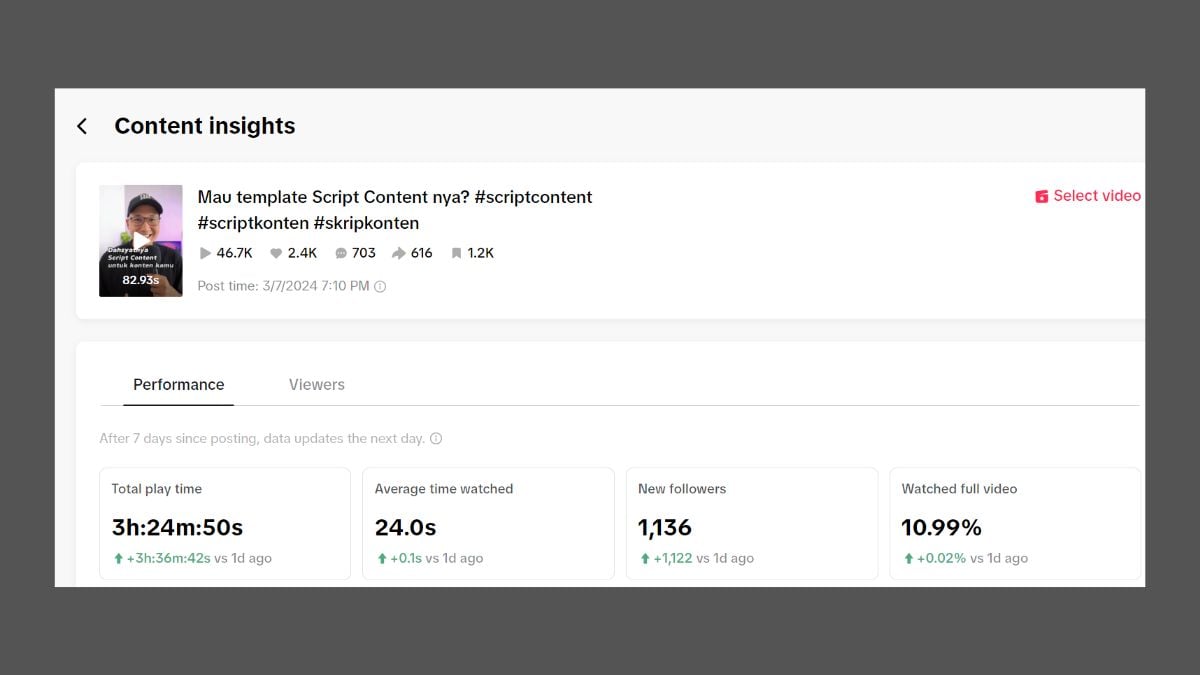Select the Average time watched metric card

tap(488, 523)
